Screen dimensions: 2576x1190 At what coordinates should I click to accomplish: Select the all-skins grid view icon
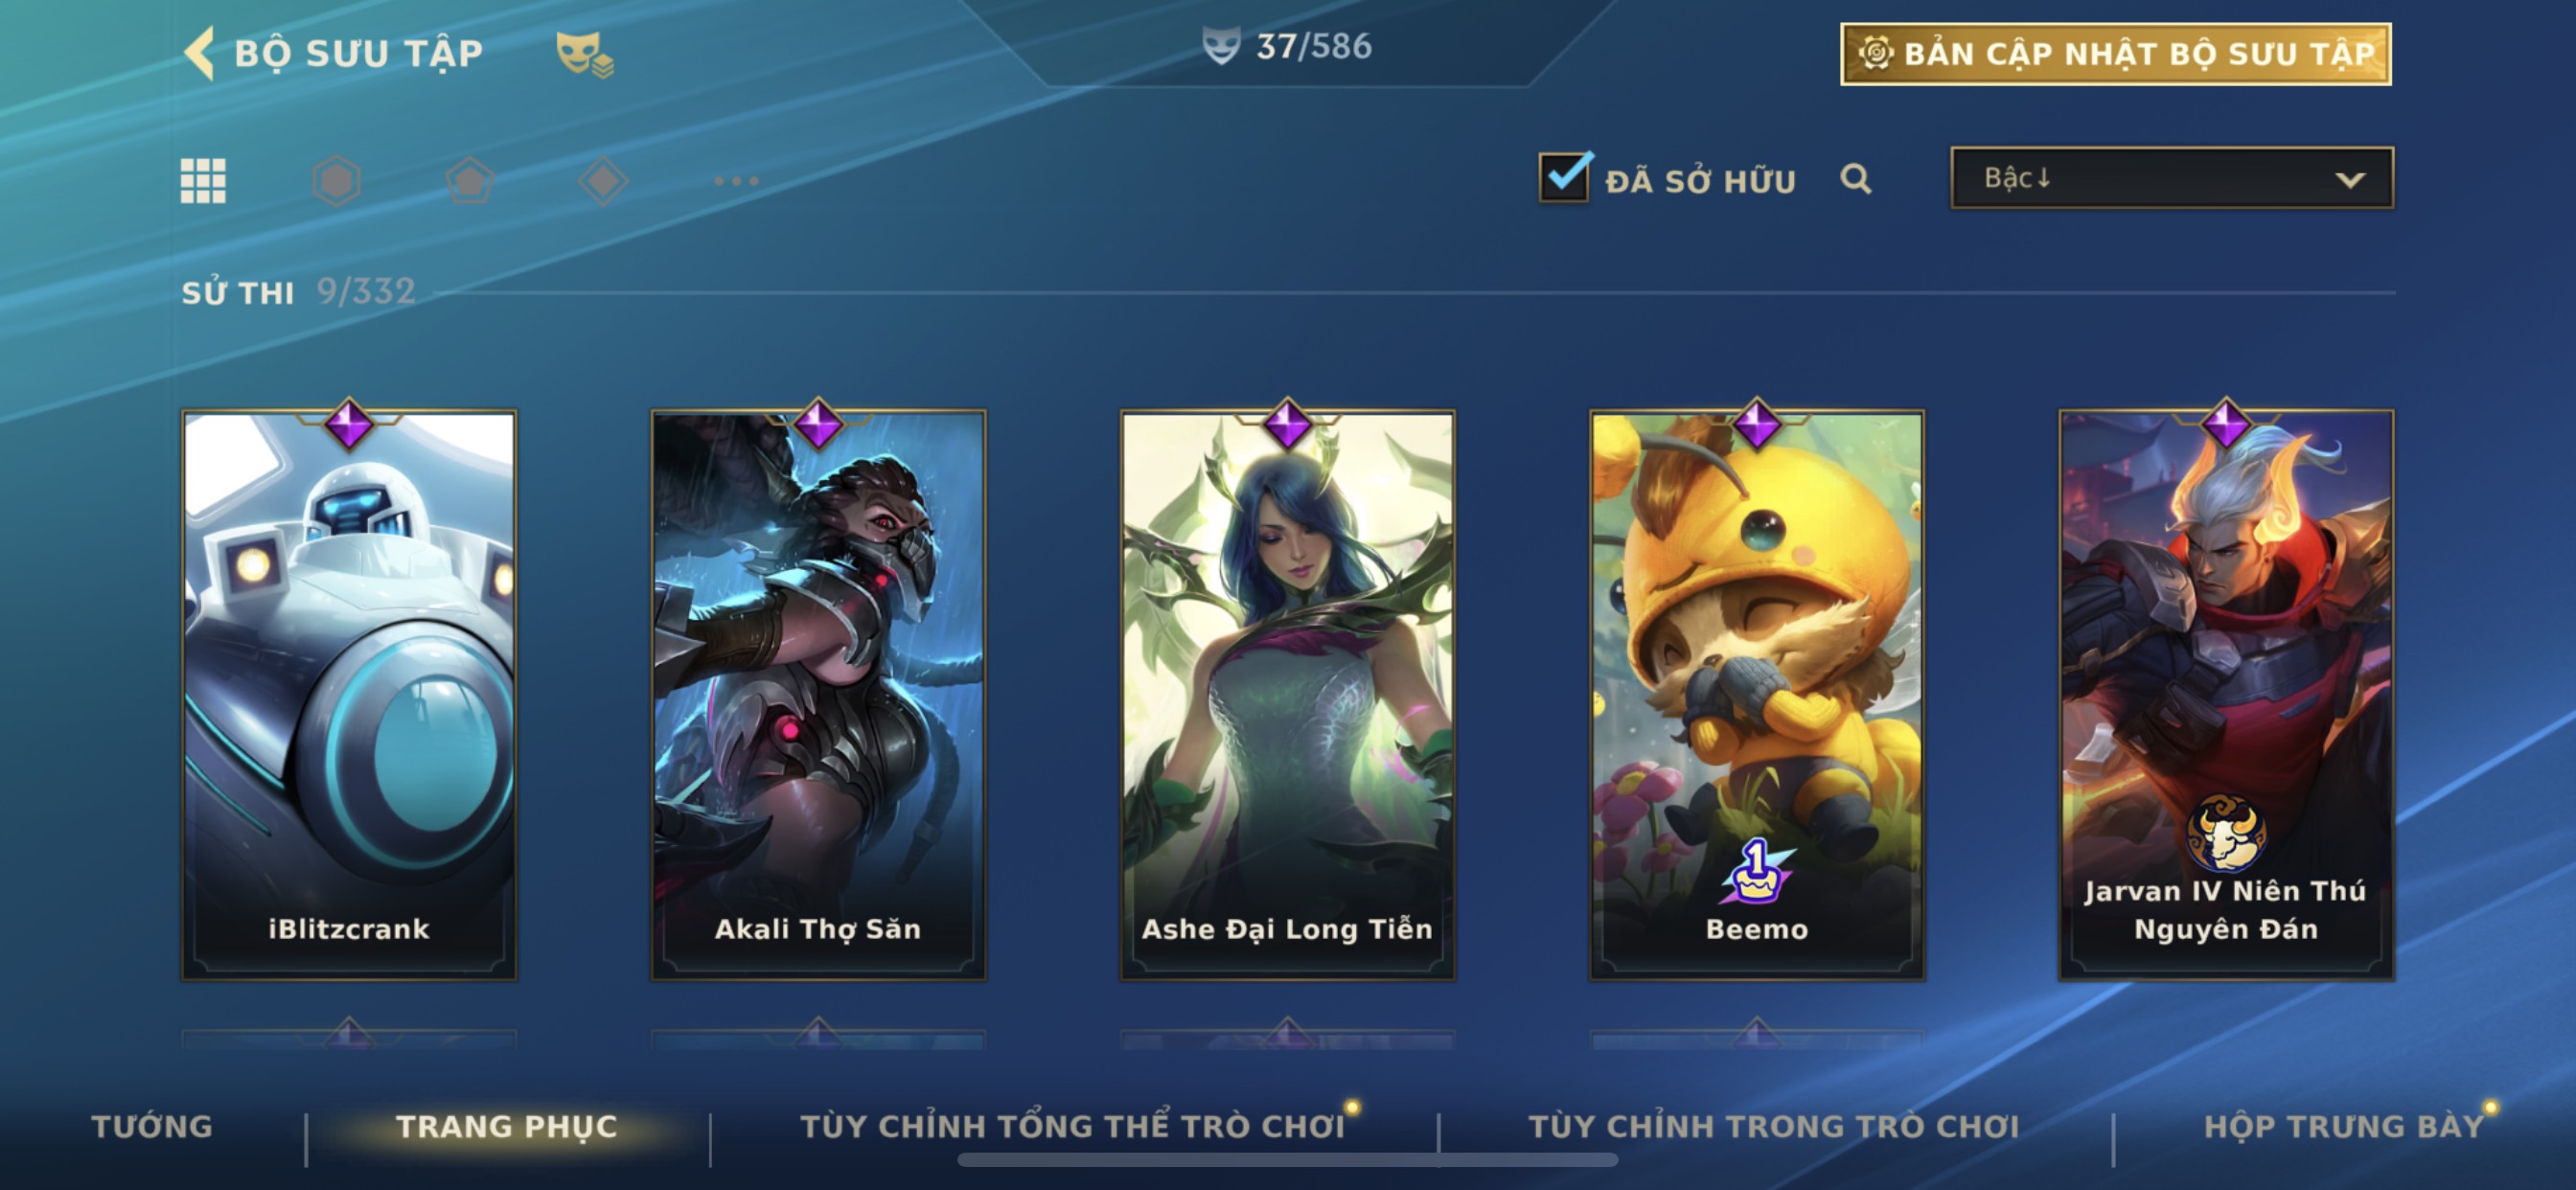(x=203, y=181)
